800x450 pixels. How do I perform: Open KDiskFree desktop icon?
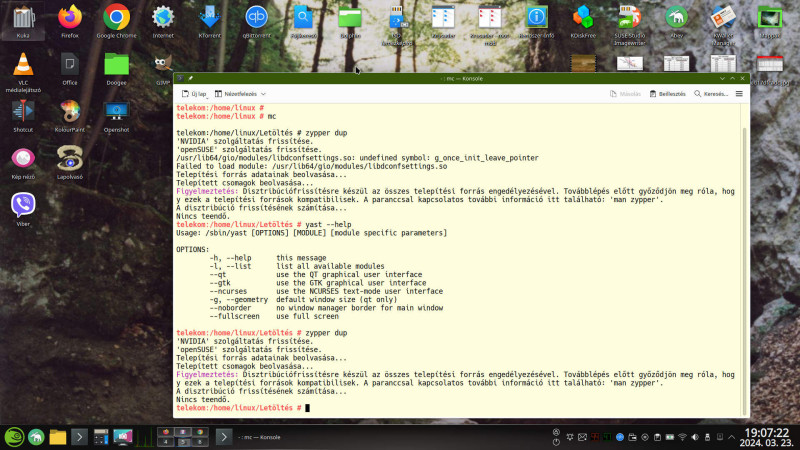pos(583,21)
